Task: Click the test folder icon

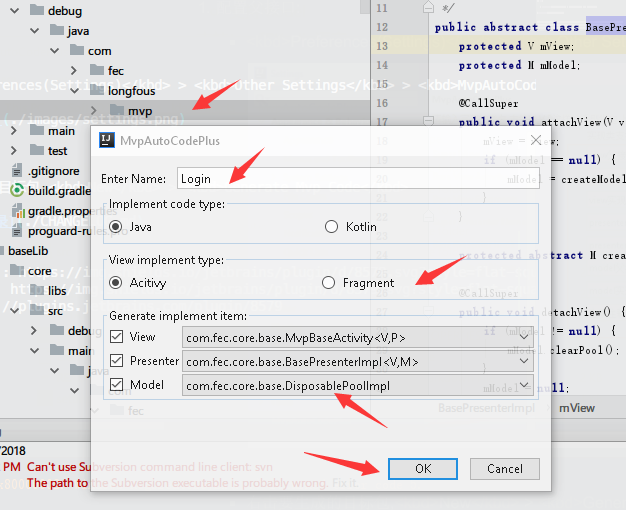Action: pos(37,149)
